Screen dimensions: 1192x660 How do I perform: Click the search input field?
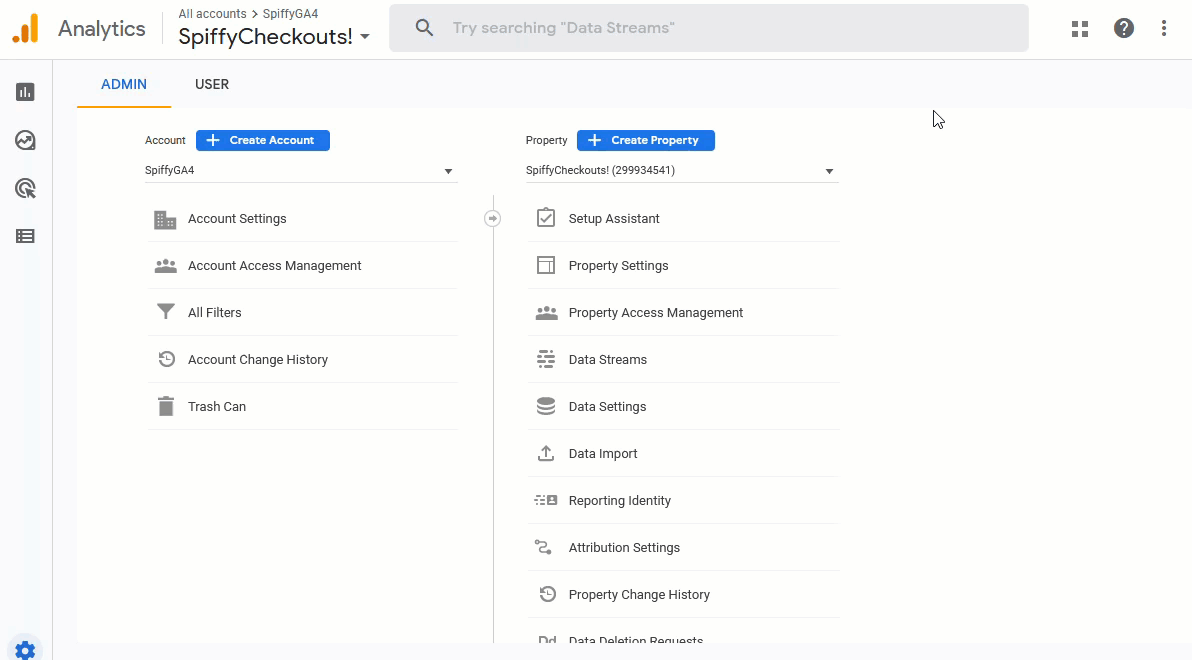pyautogui.click(x=709, y=28)
